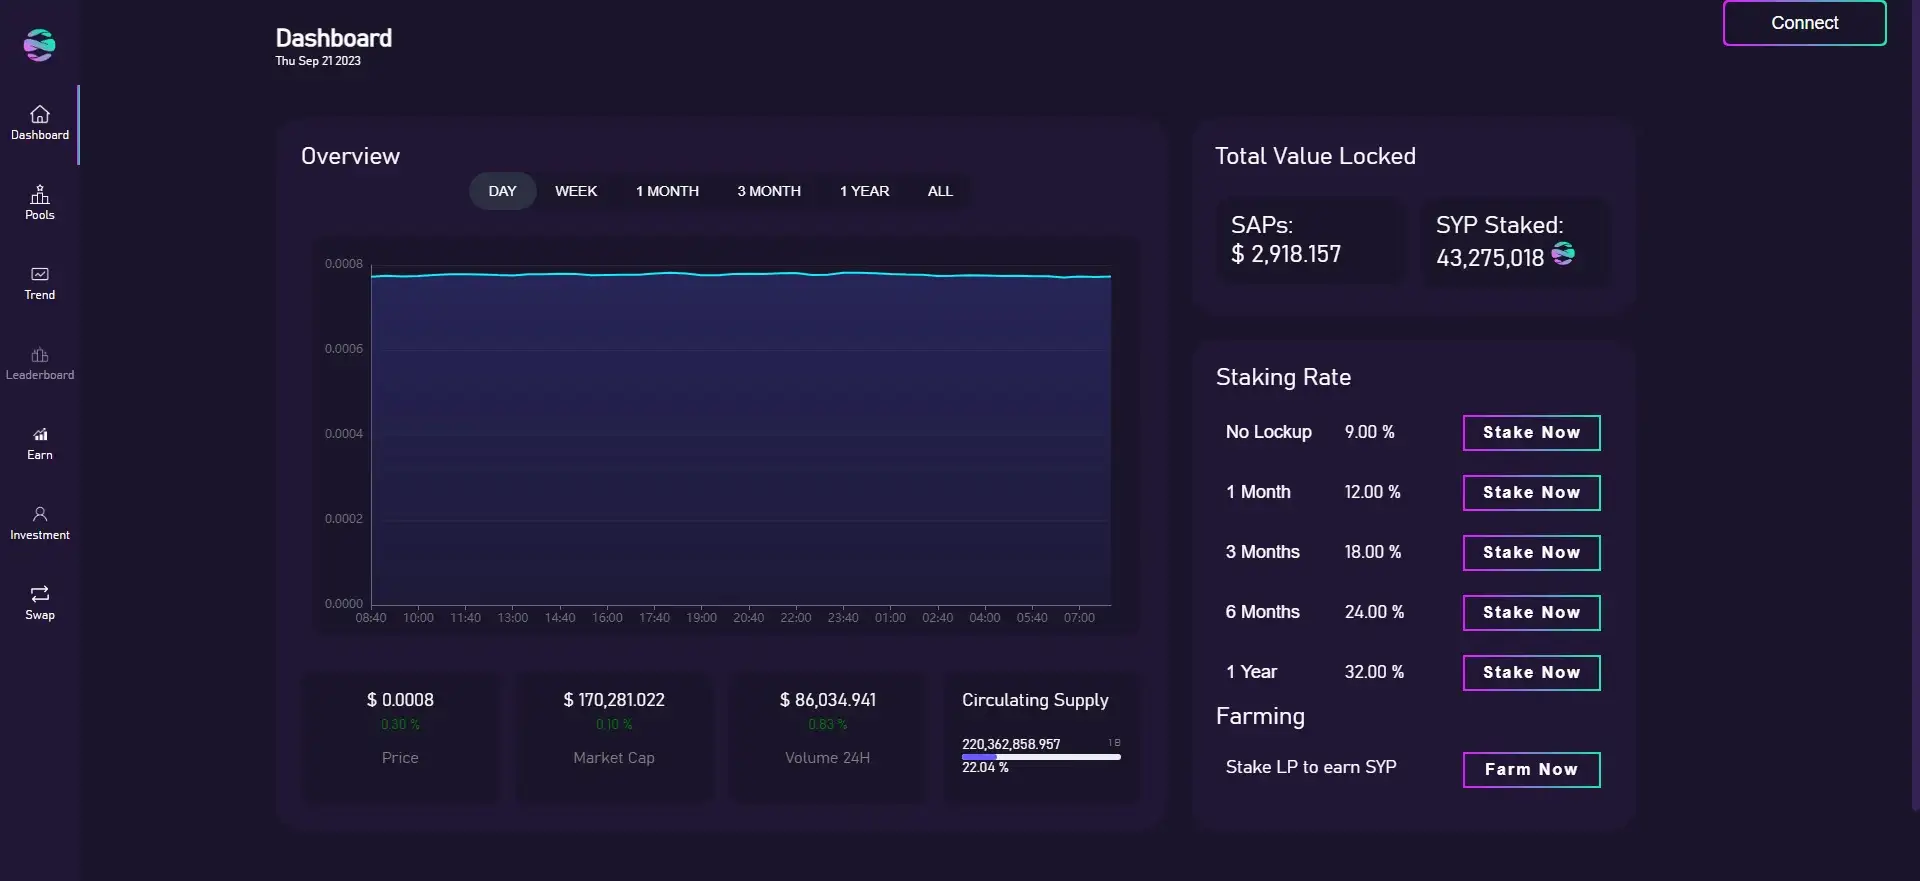This screenshot has width=1920, height=881.
Task: Switch chart range to WEEK
Action: coord(576,191)
